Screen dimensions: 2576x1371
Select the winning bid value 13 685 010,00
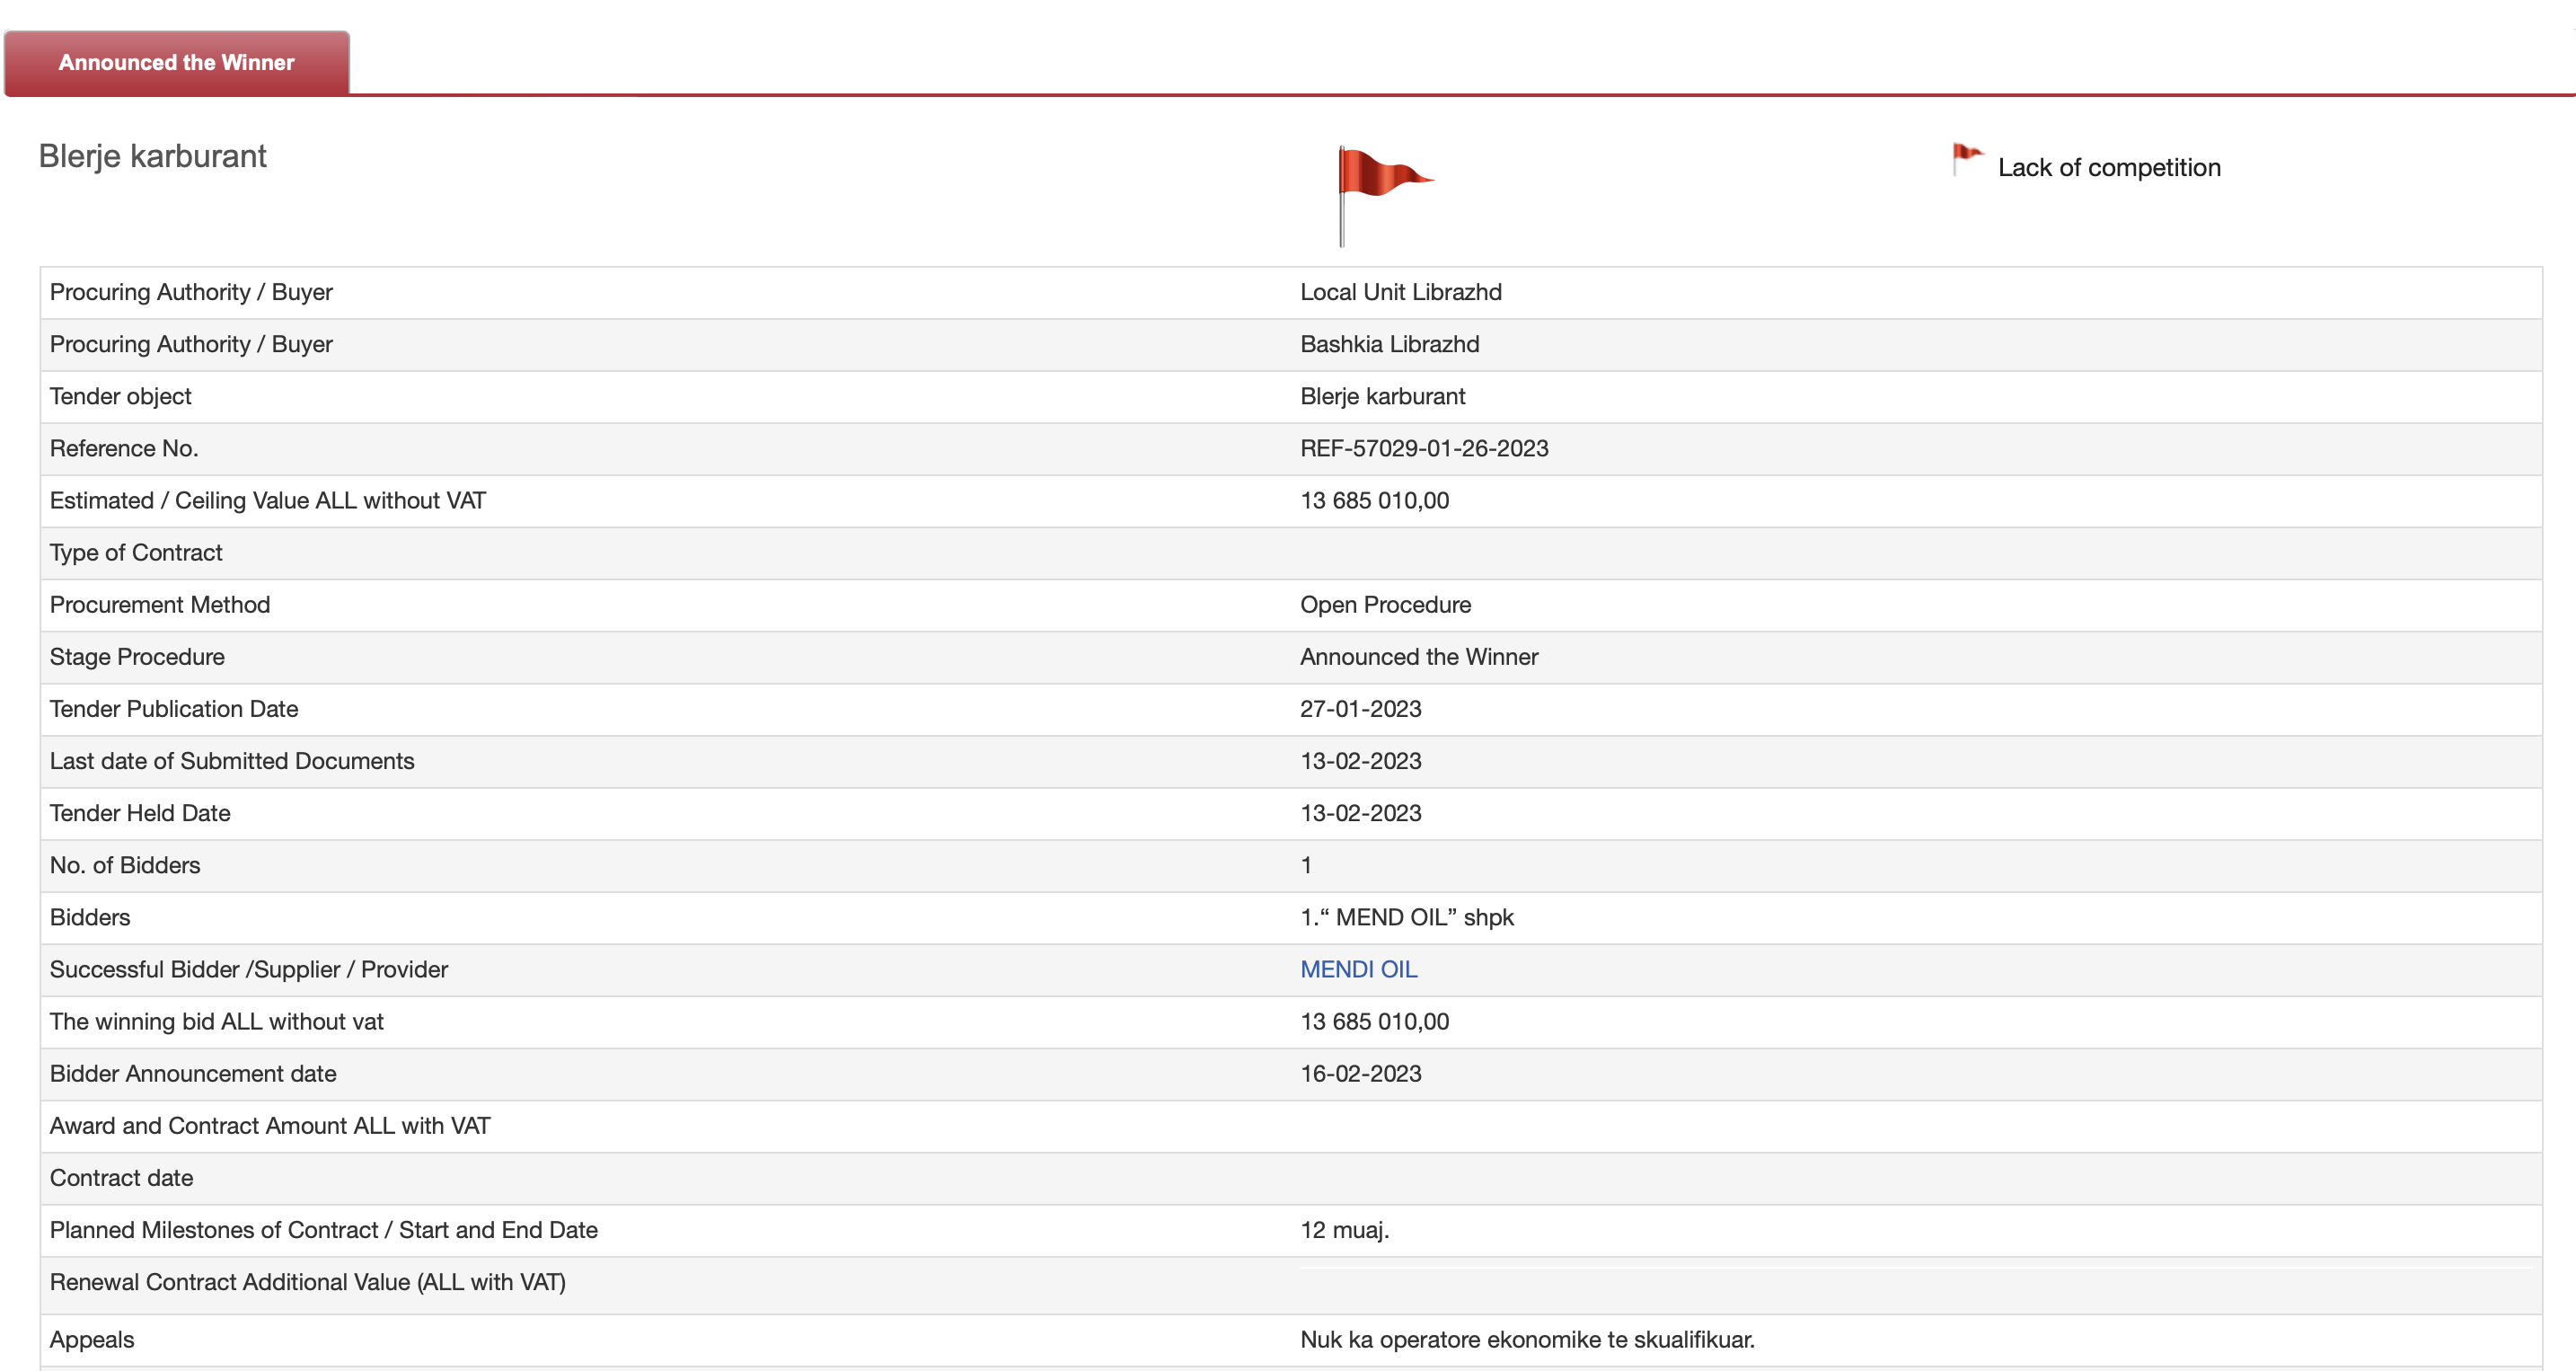(x=1374, y=1021)
